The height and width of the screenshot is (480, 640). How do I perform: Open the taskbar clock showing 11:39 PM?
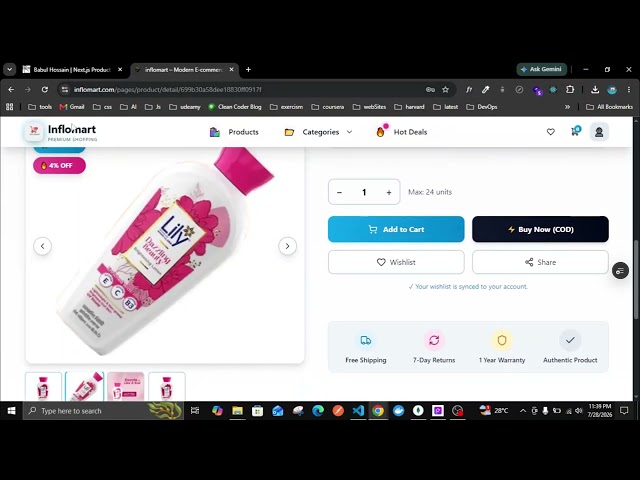click(x=600, y=411)
